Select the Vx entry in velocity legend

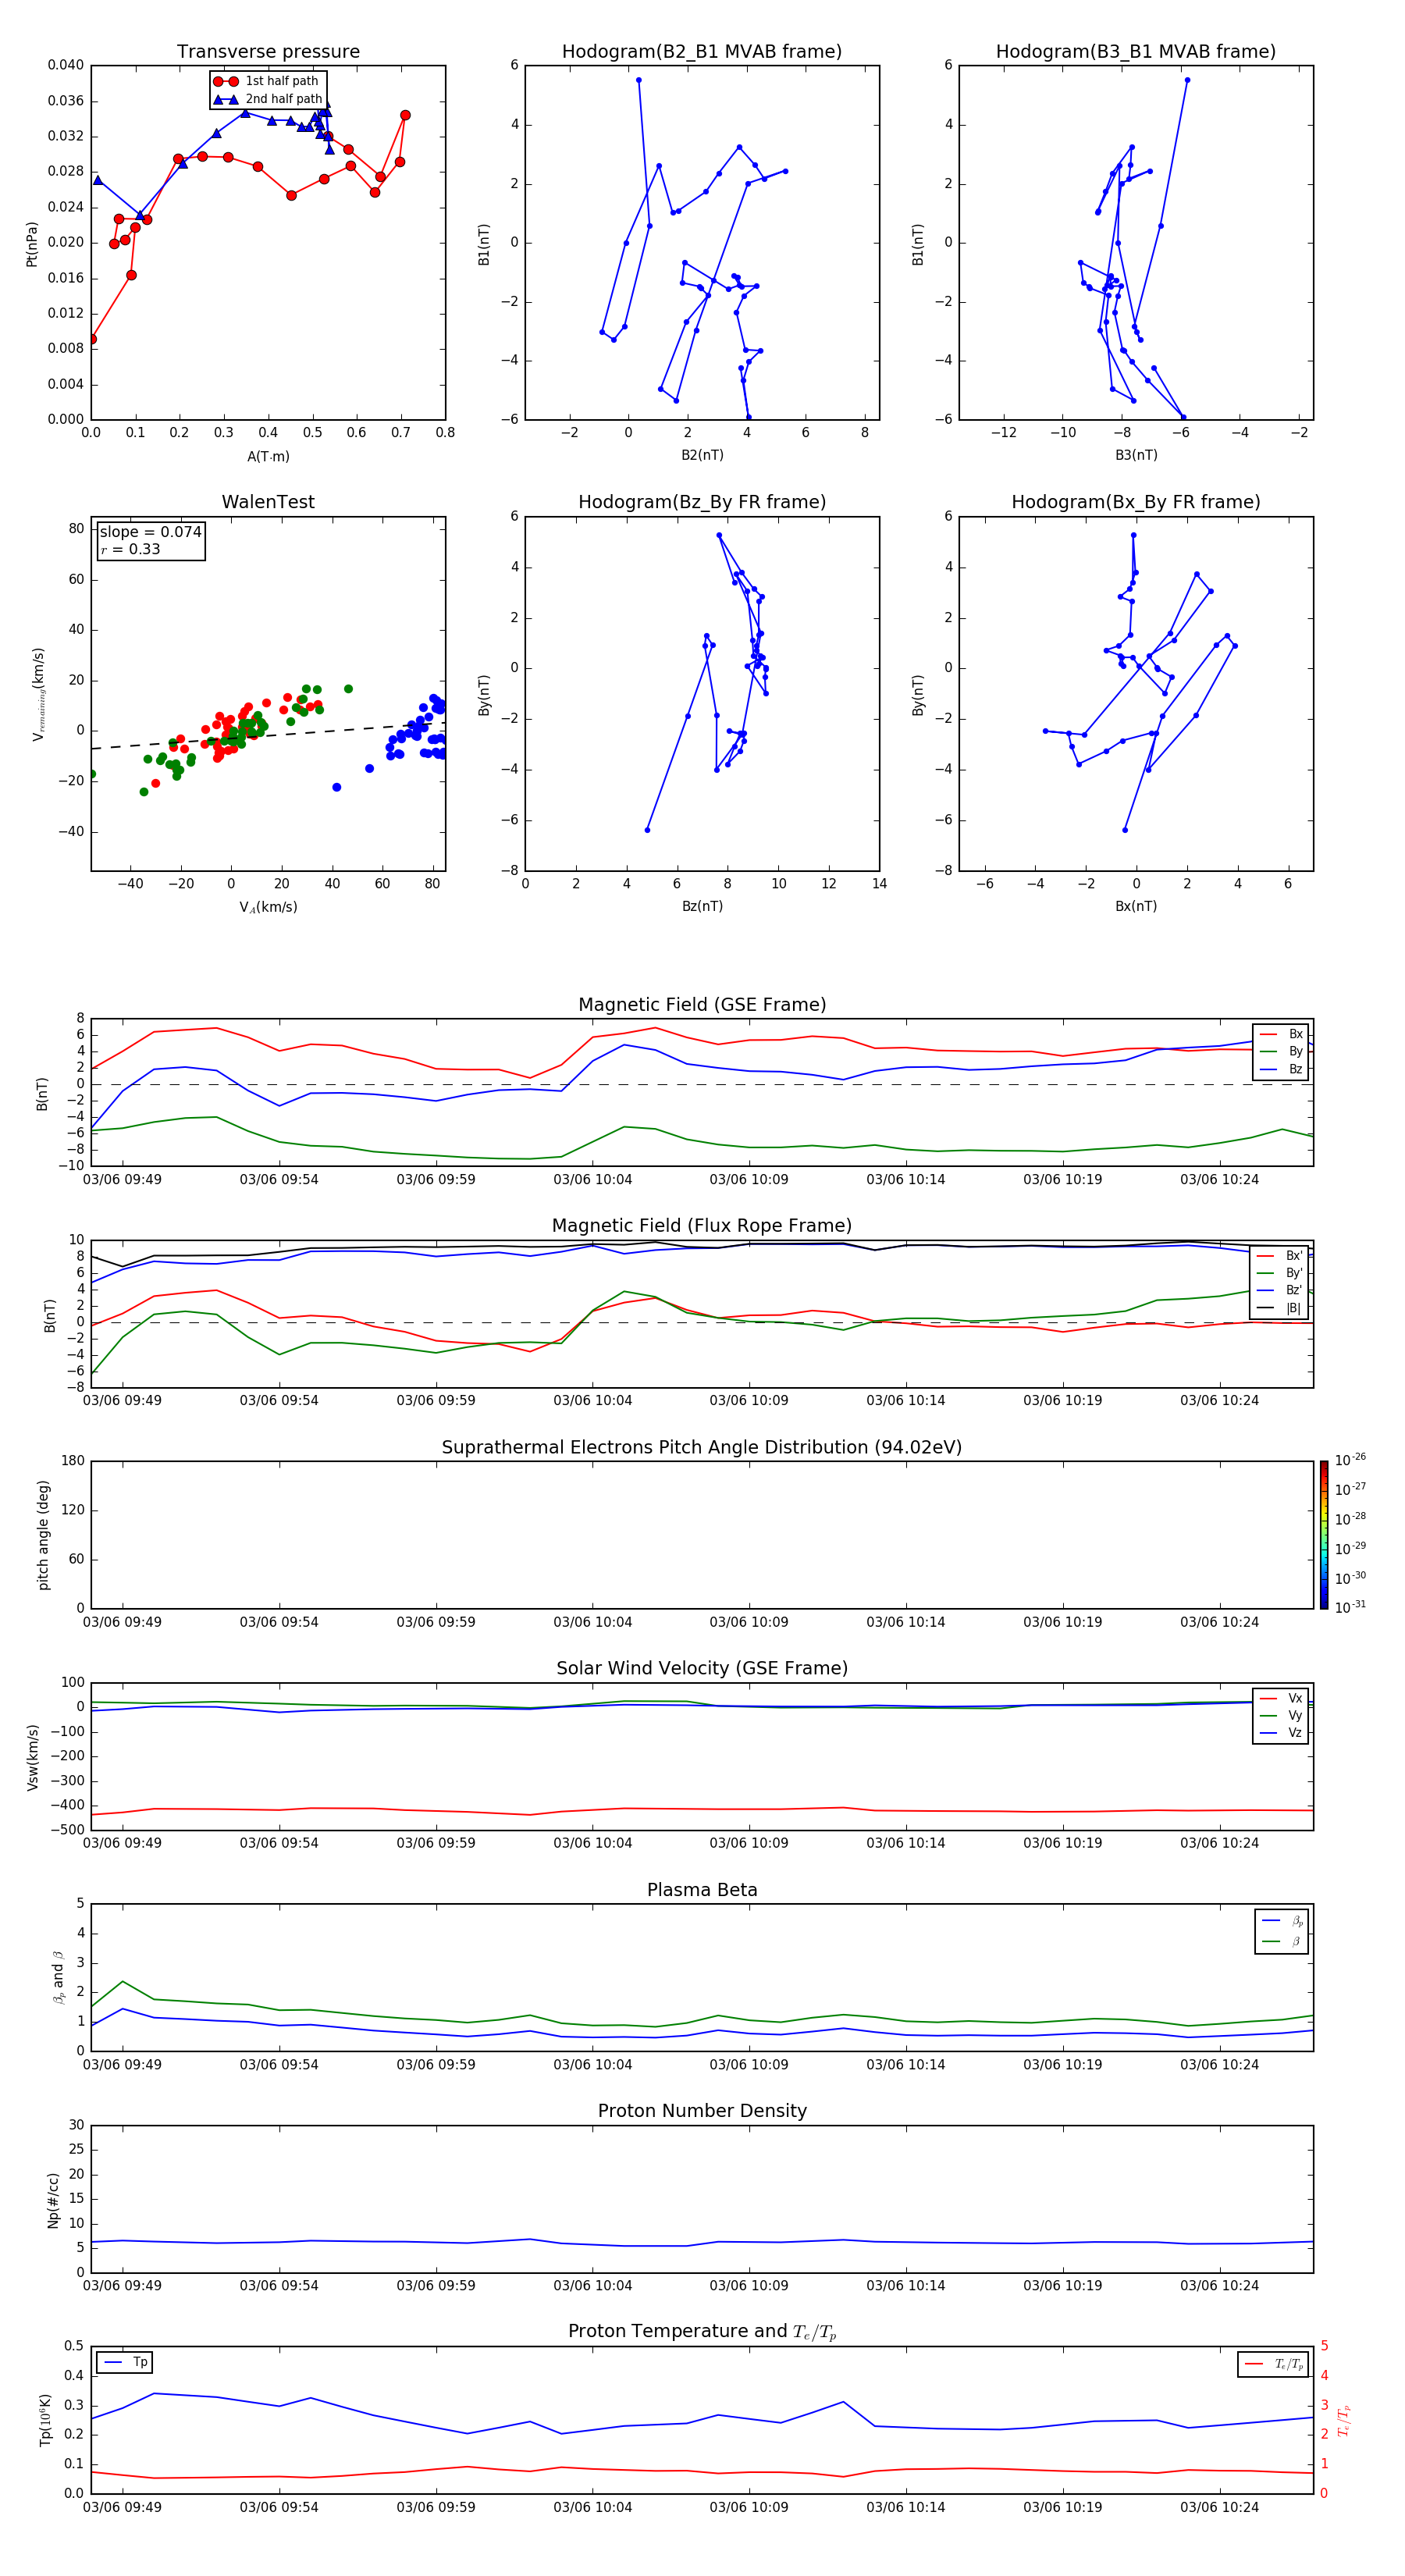click(1282, 1699)
